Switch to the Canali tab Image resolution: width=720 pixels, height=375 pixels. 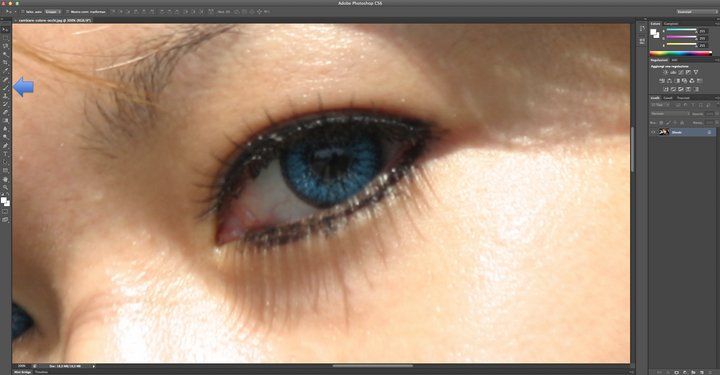(668, 98)
